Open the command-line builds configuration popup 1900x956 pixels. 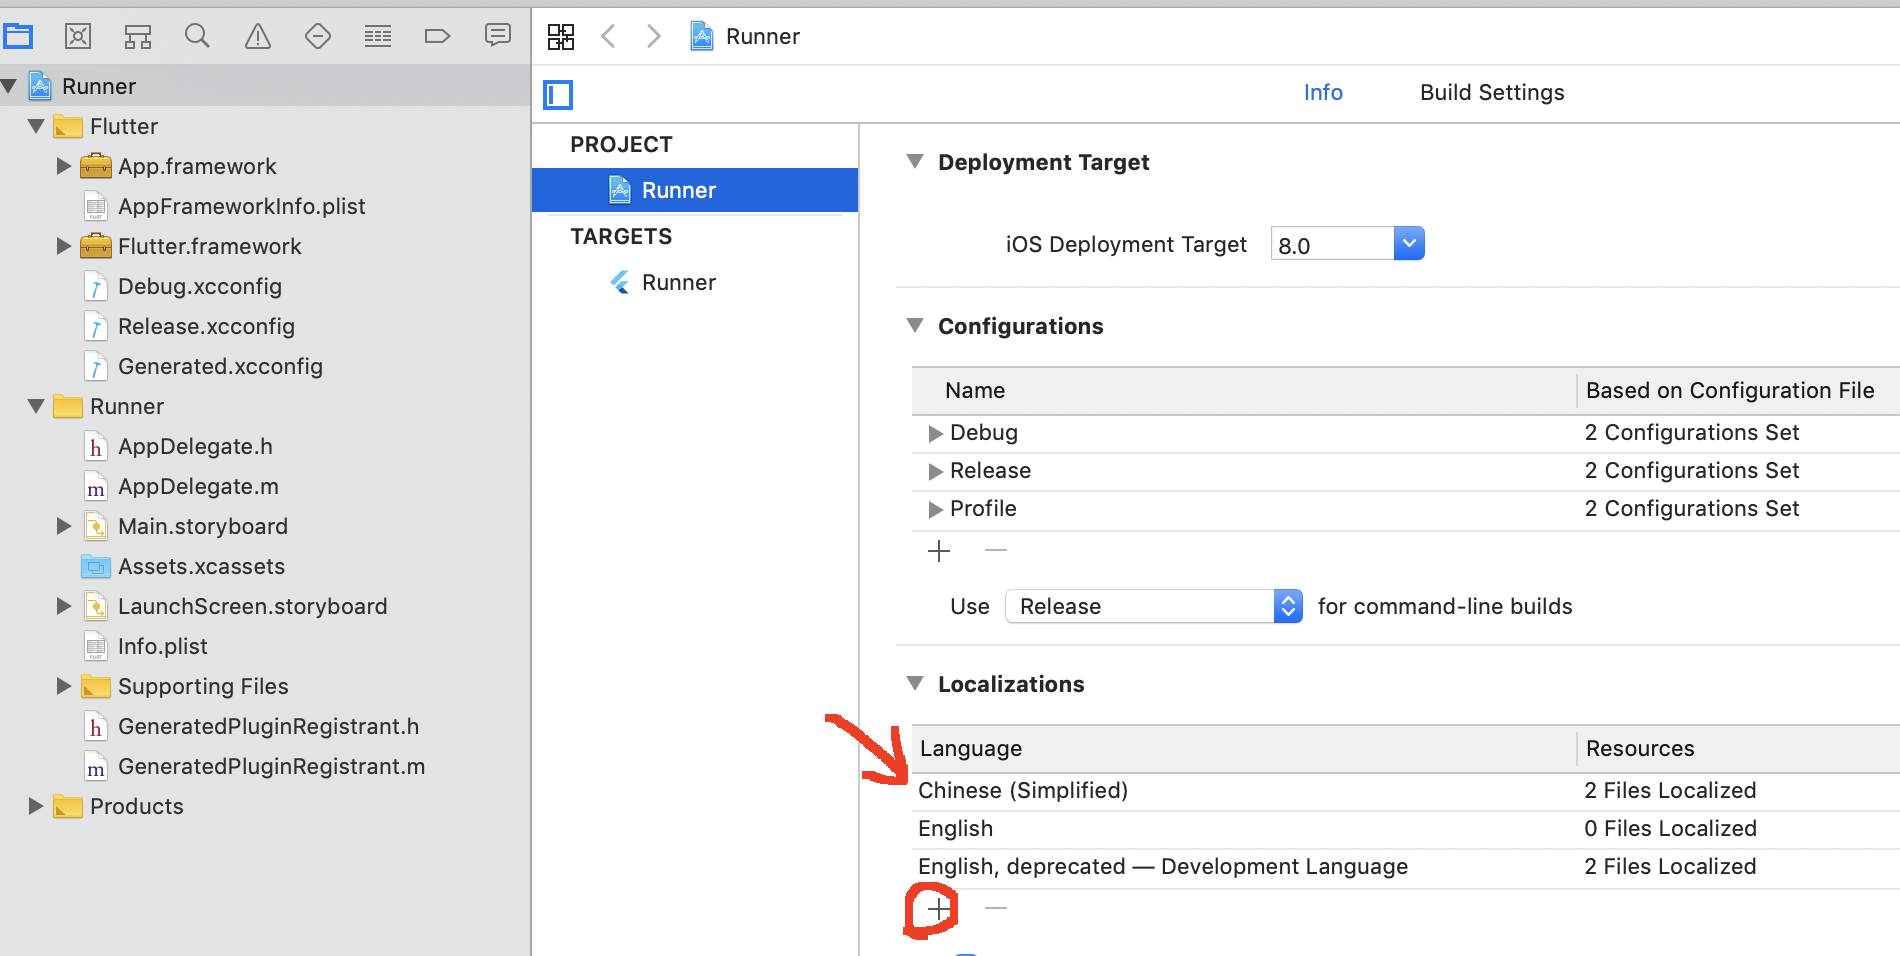(1154, 606)
